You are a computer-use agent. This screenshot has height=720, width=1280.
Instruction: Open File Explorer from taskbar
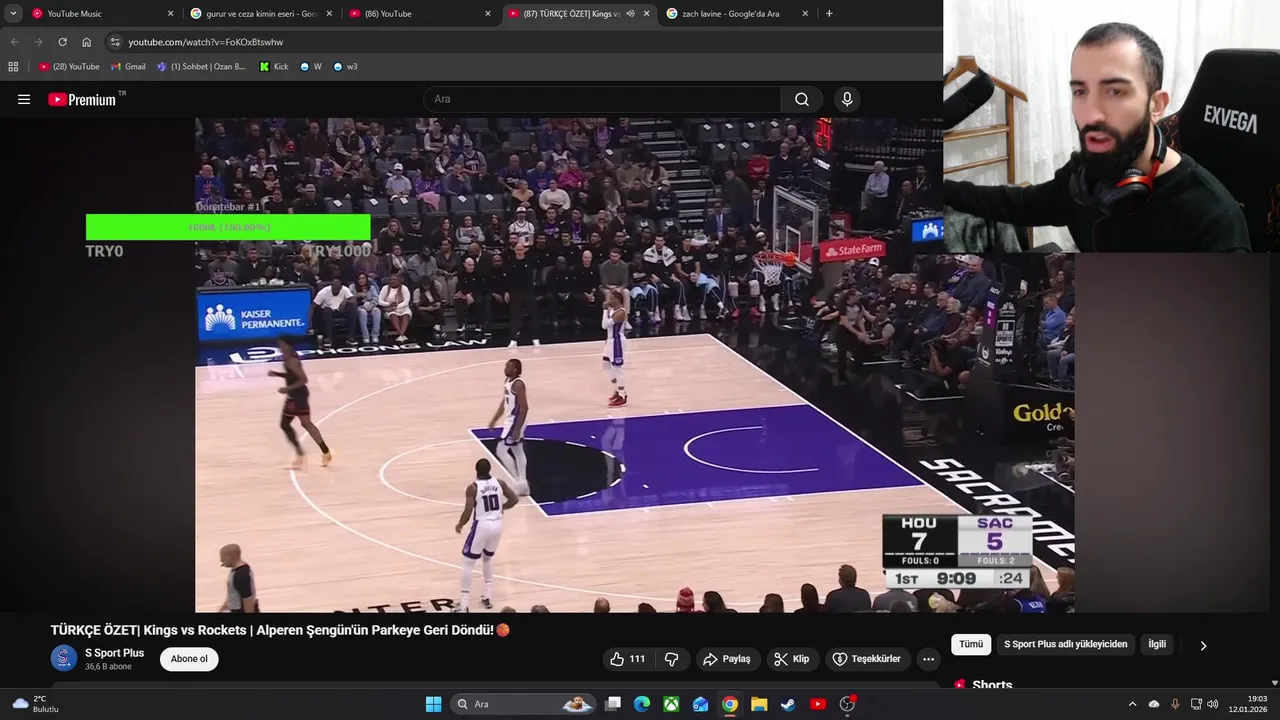tap(759, 704)
